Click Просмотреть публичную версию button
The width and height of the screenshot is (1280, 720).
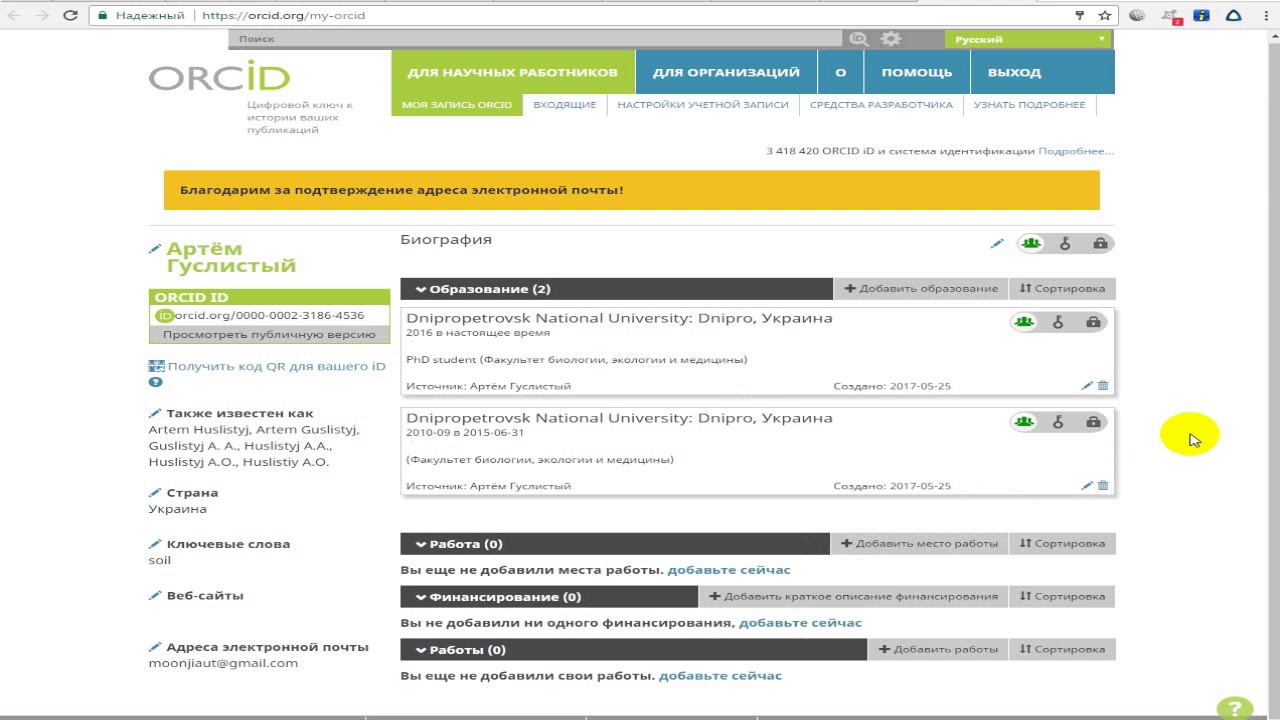pos(269,335)
